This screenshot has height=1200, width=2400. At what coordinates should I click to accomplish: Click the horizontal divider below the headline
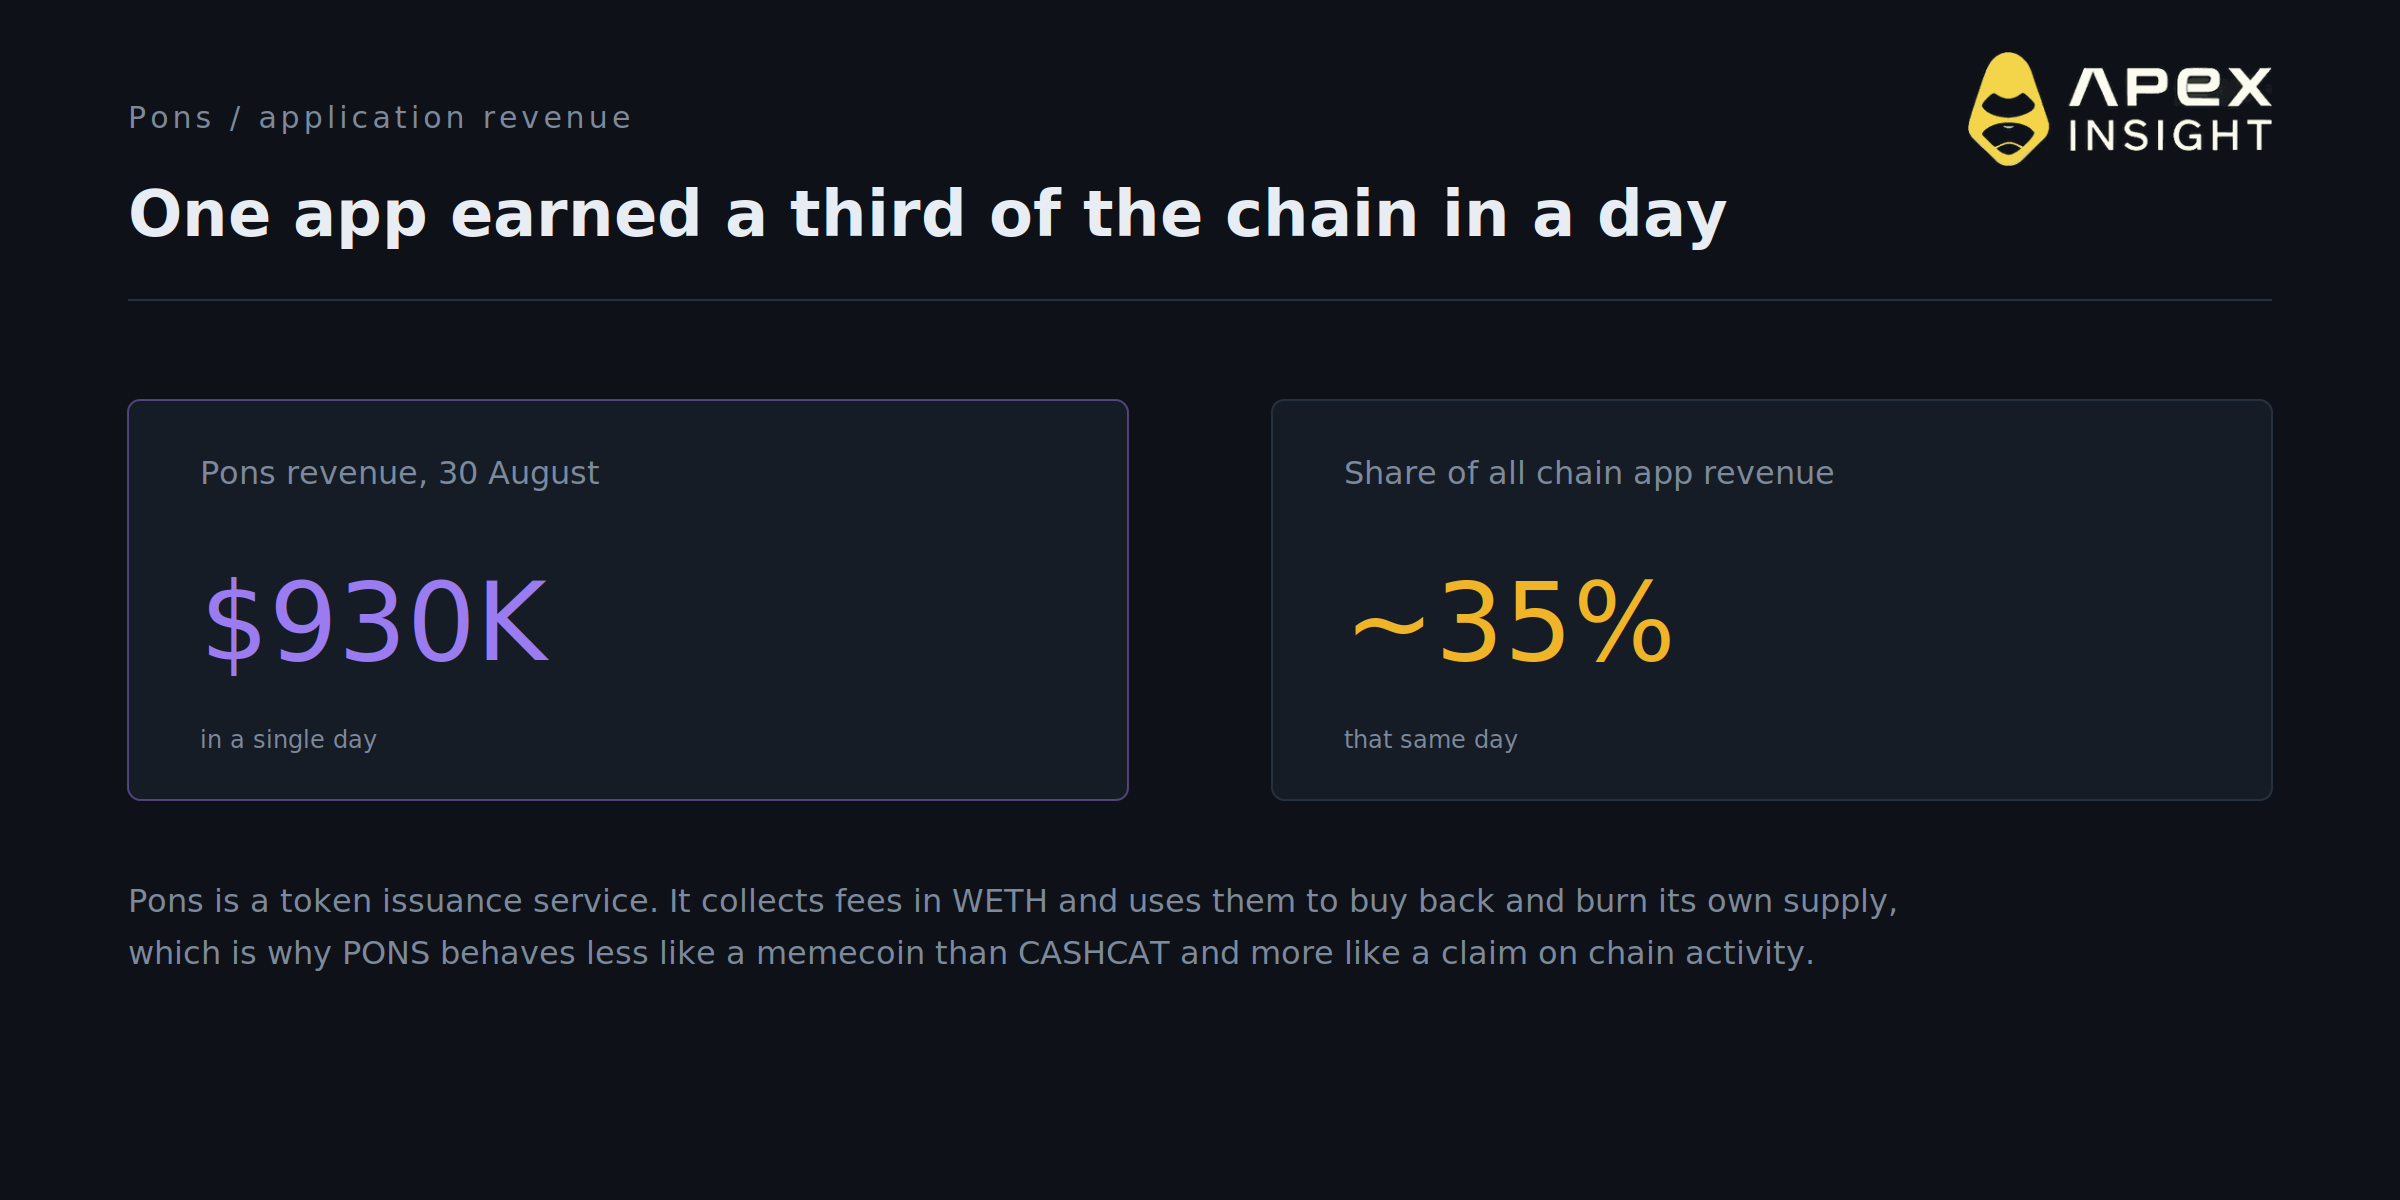[1200, 300]
